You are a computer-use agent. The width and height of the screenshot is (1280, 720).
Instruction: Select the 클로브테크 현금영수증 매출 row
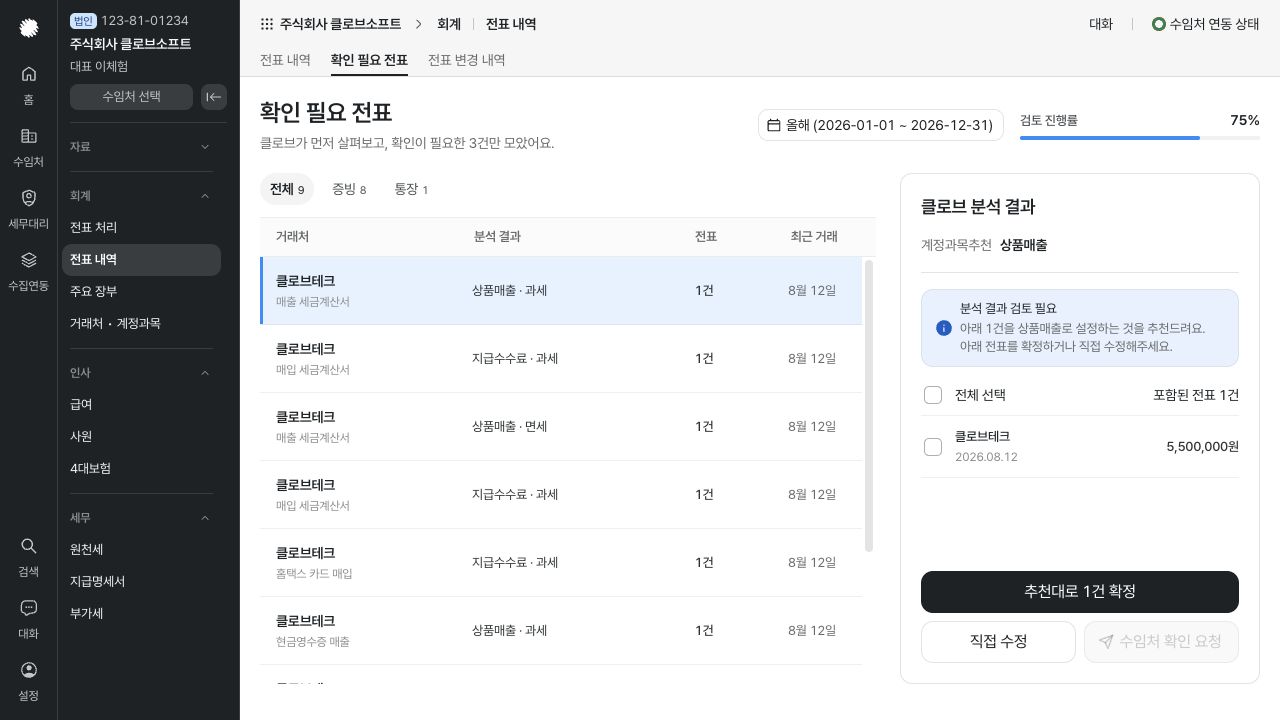click(561, 631)
